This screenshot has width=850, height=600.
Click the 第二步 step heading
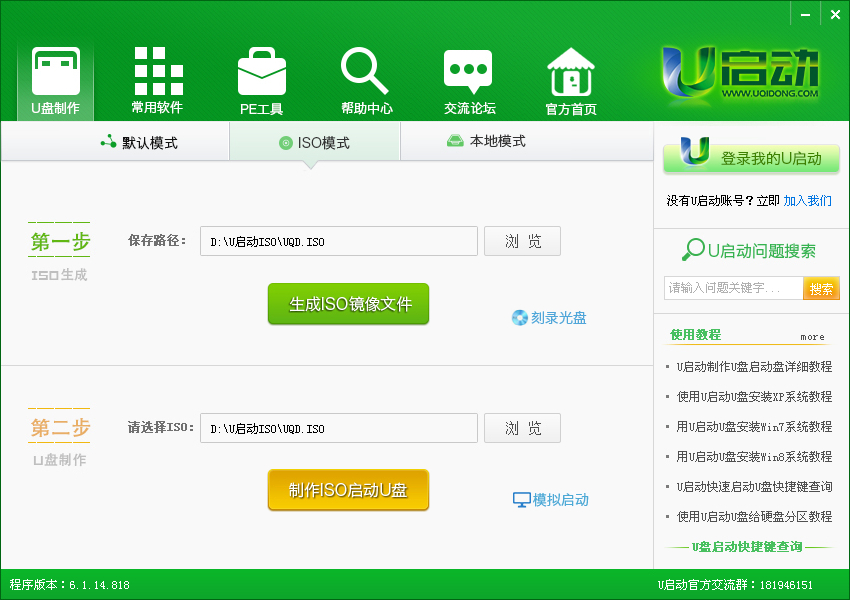click(x=60, y=427)
